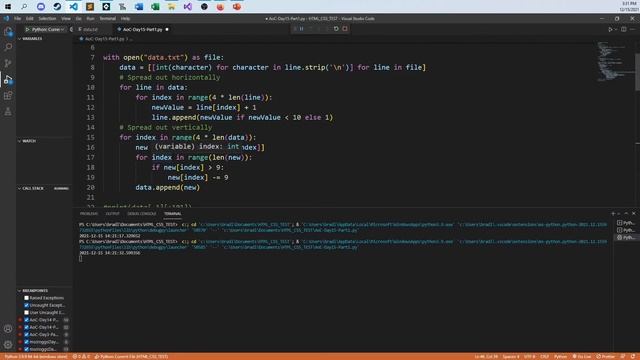Open Excel from the taskbar
The height and width of the screenshot is (360, 640).
click(x=155, y=7)
